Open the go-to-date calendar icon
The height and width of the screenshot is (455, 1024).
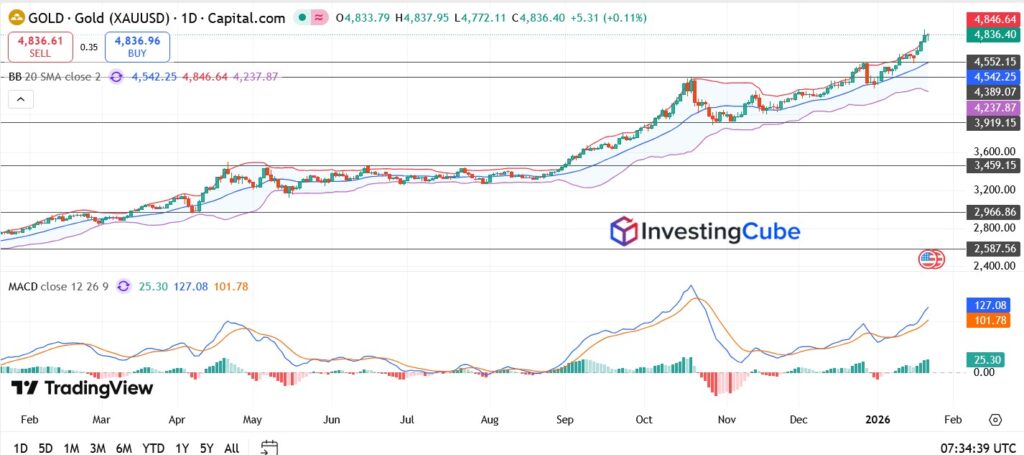[x=269, y=447]
